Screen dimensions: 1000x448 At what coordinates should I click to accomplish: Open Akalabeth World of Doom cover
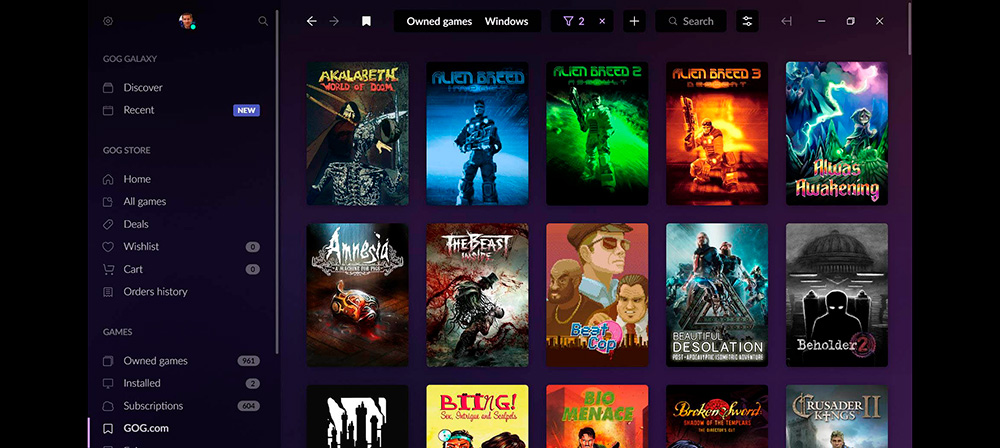point(358,133)
